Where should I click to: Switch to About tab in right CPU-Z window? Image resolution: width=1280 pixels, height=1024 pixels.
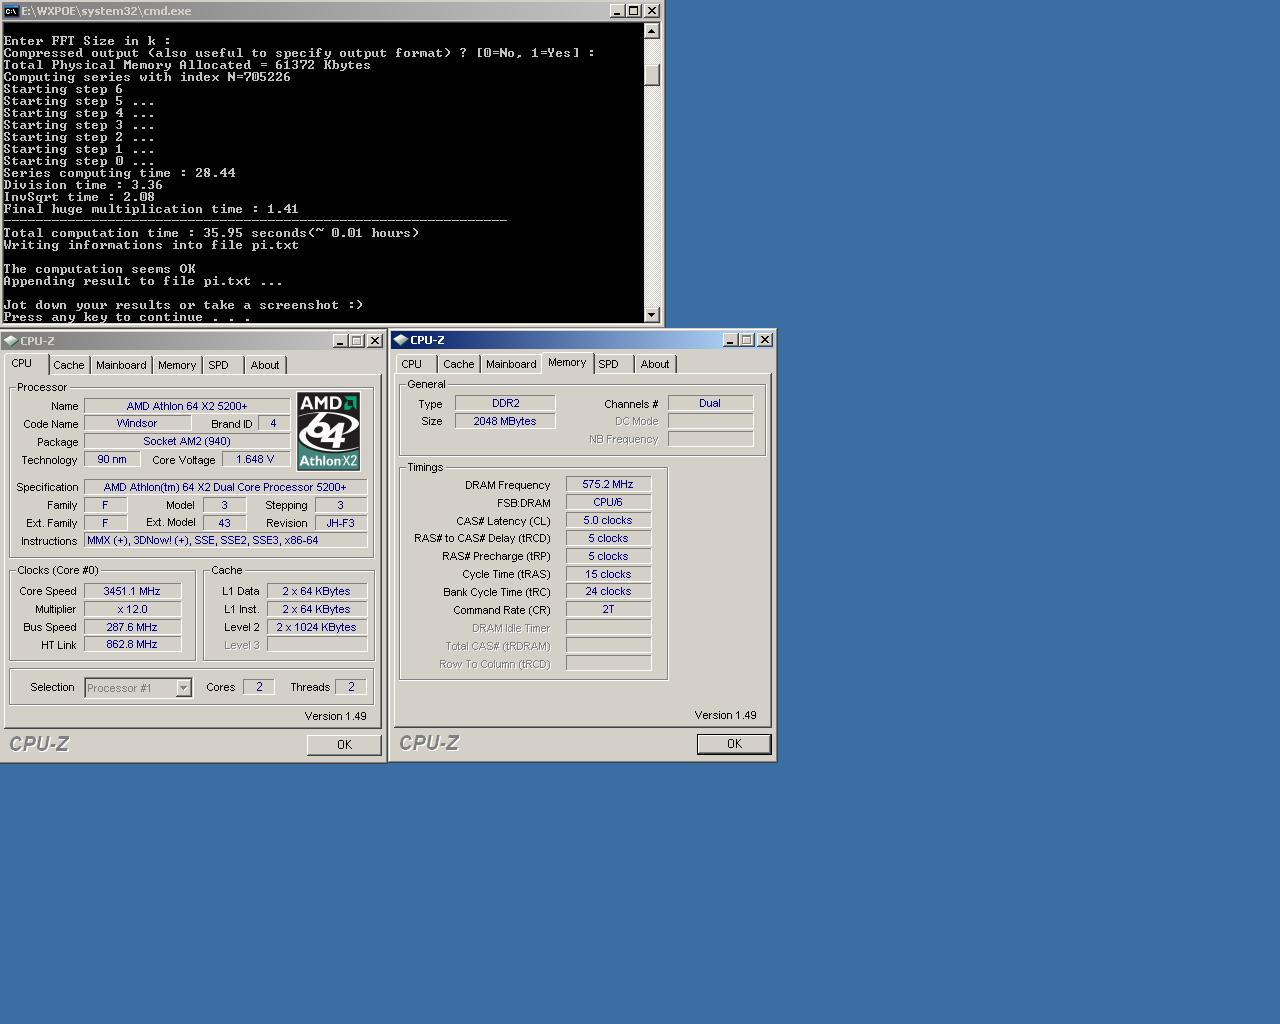point(655,364)
